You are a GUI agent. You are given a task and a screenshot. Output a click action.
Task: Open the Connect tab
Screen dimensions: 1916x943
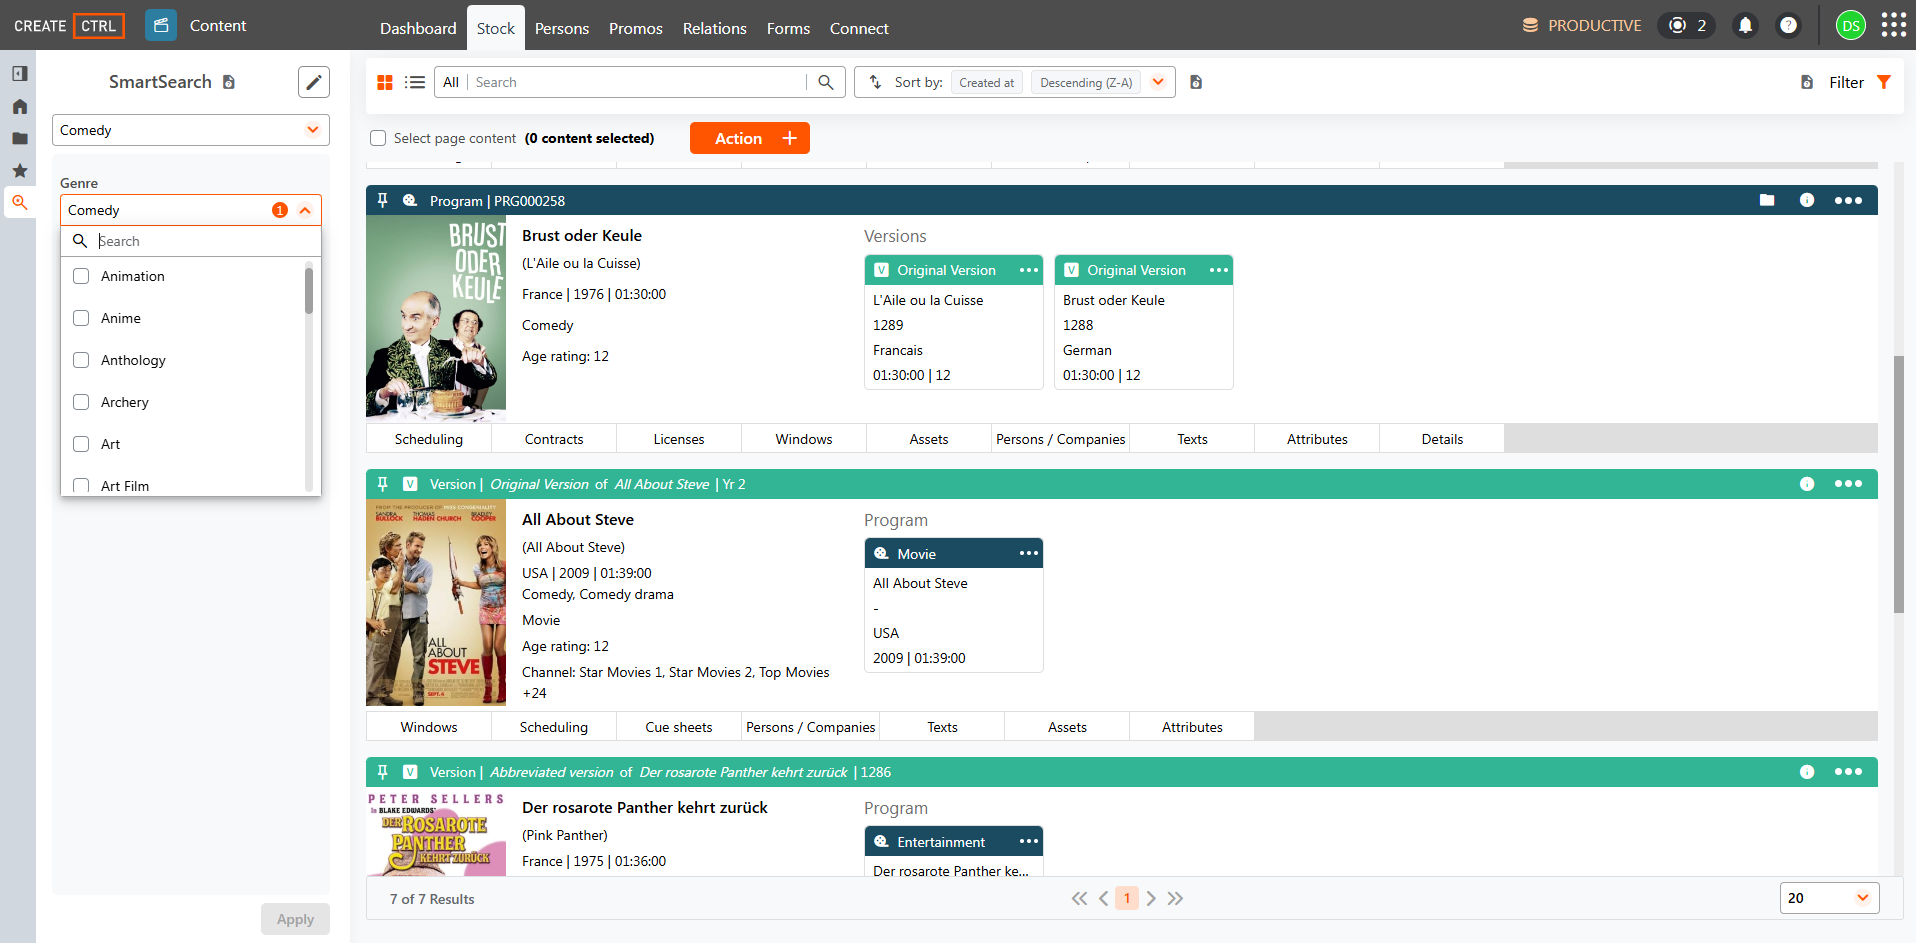point(859,28)
